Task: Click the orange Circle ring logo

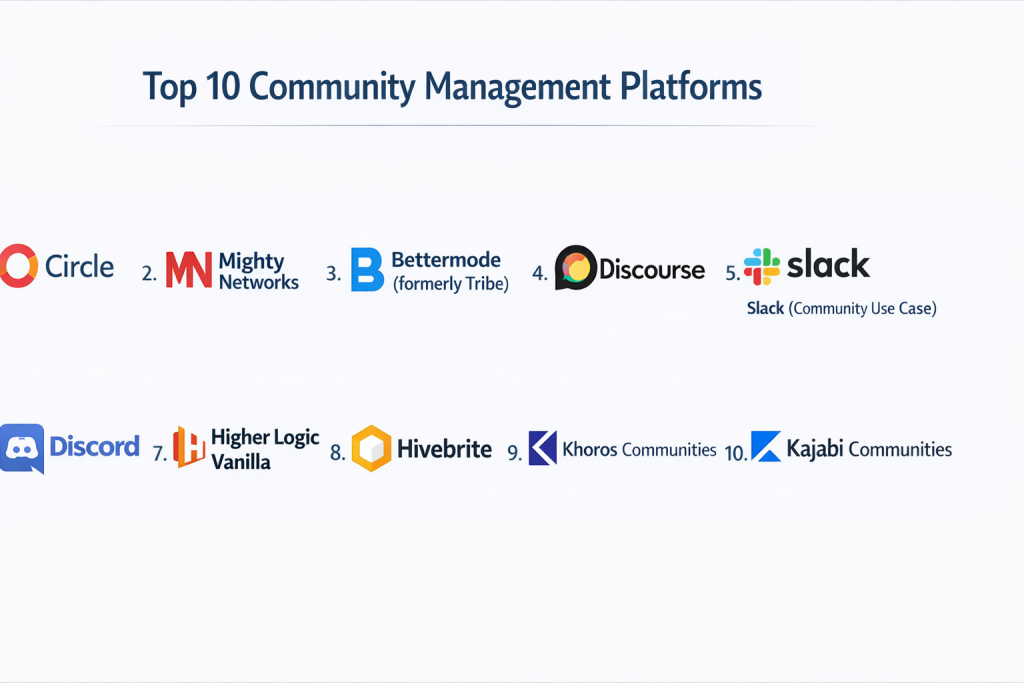Action: 18,266
